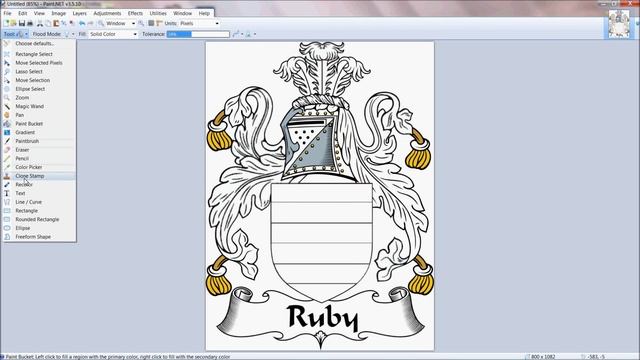
Task: Select the Color Picker tool
Action: (39, 167)
